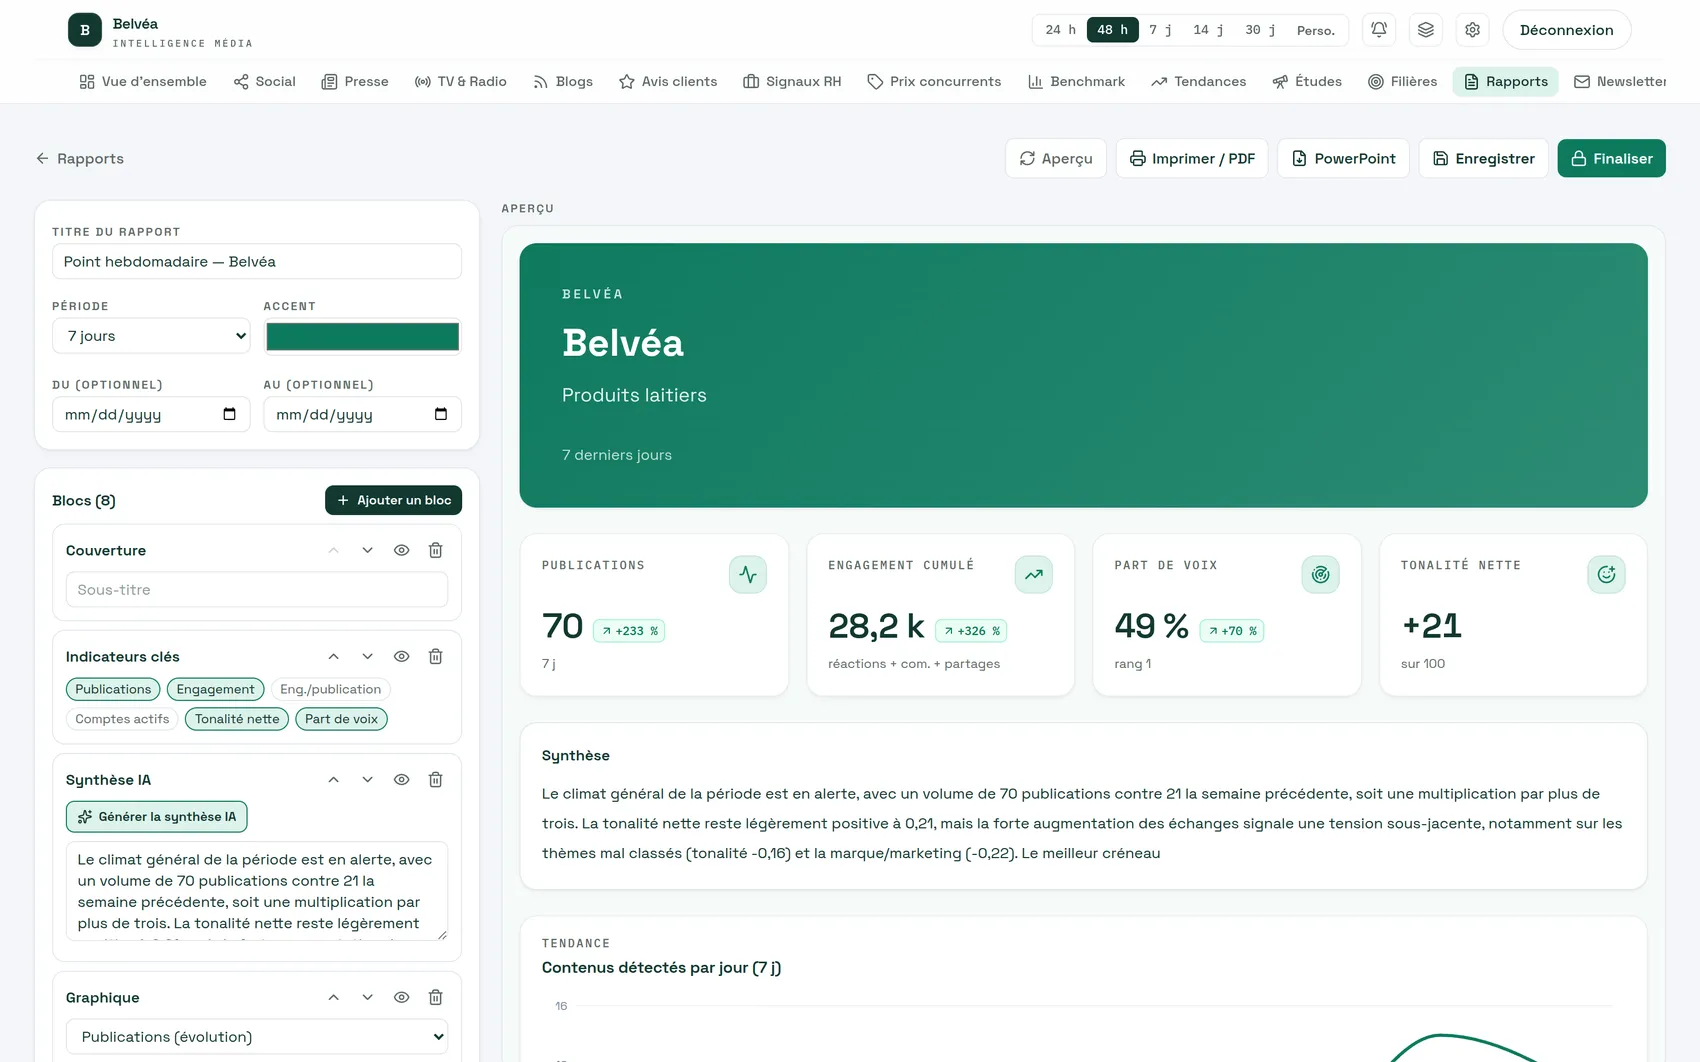Toggle the Tonalité nette indicator chip
This screenshot has width=1700, height=1062.
pyautogui.click(x=237, y=719)
